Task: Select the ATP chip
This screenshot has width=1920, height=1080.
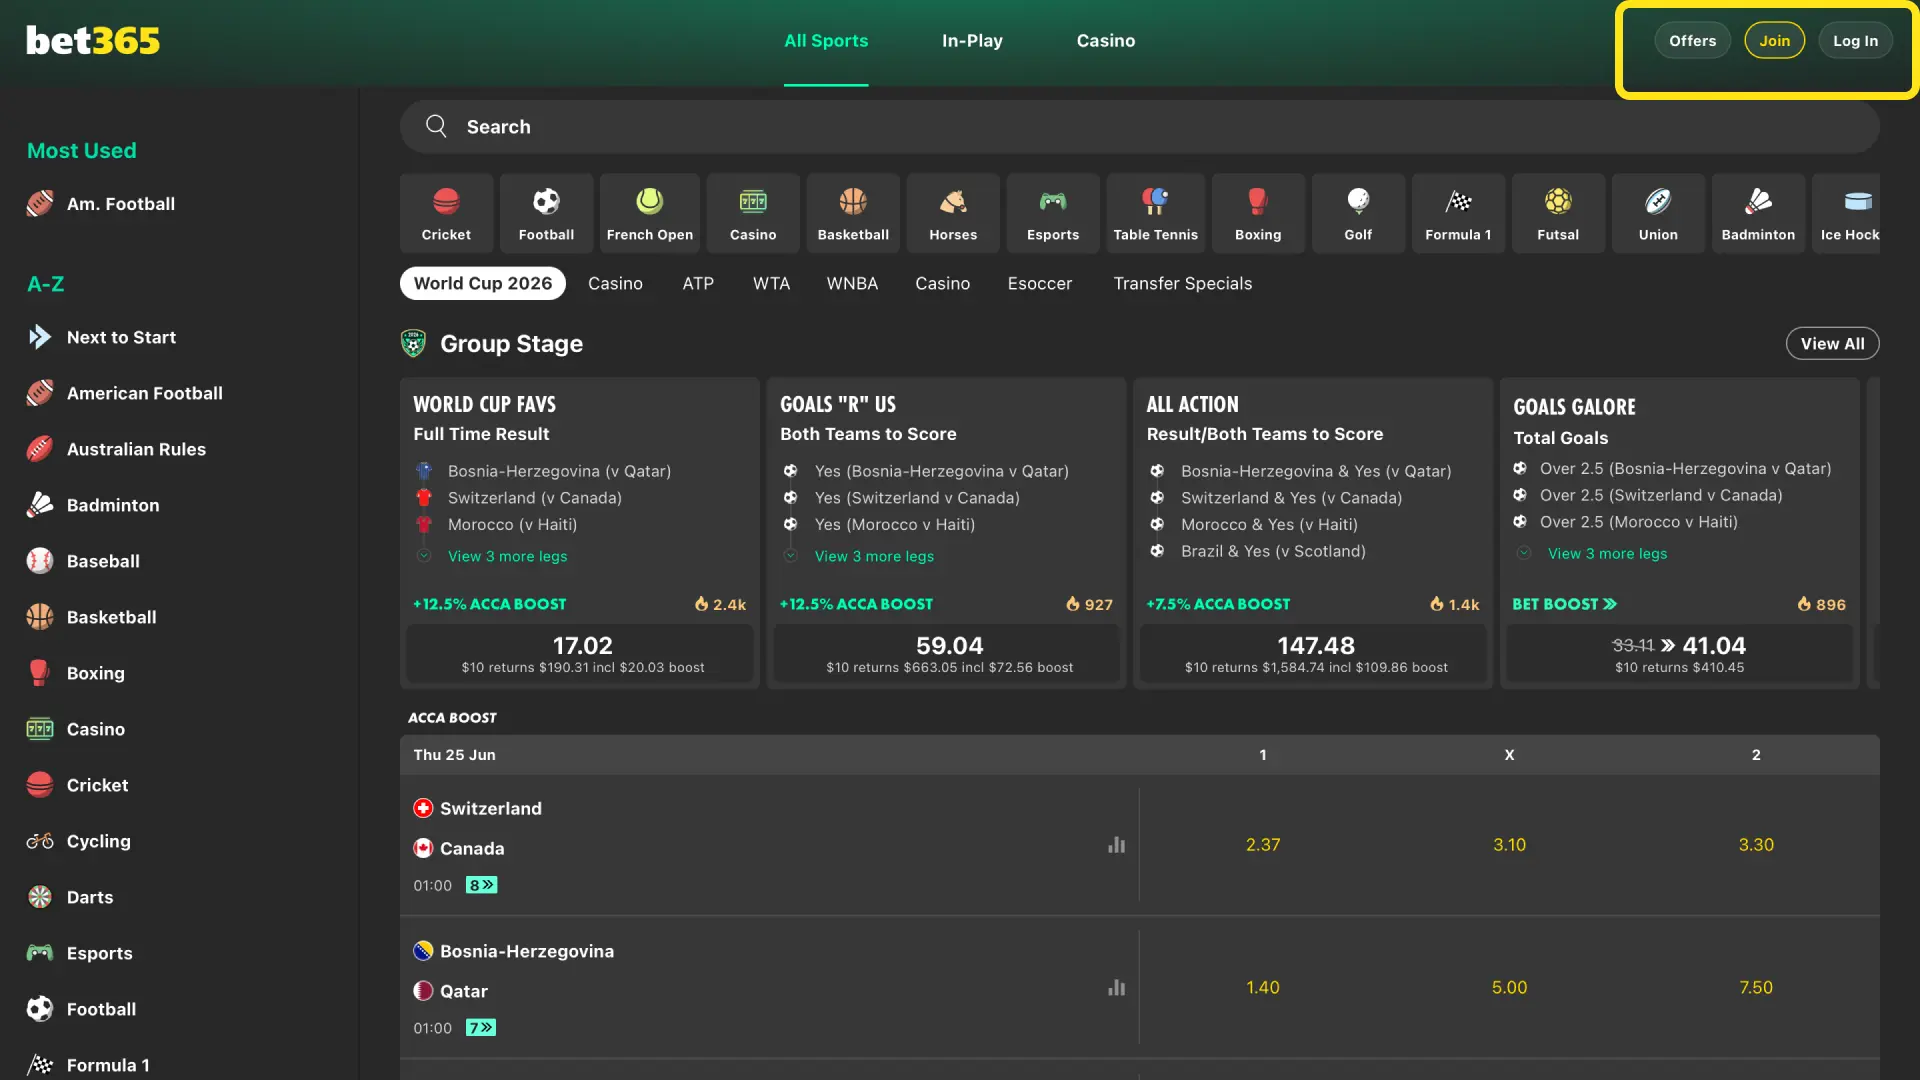Action: coord(698,284)
